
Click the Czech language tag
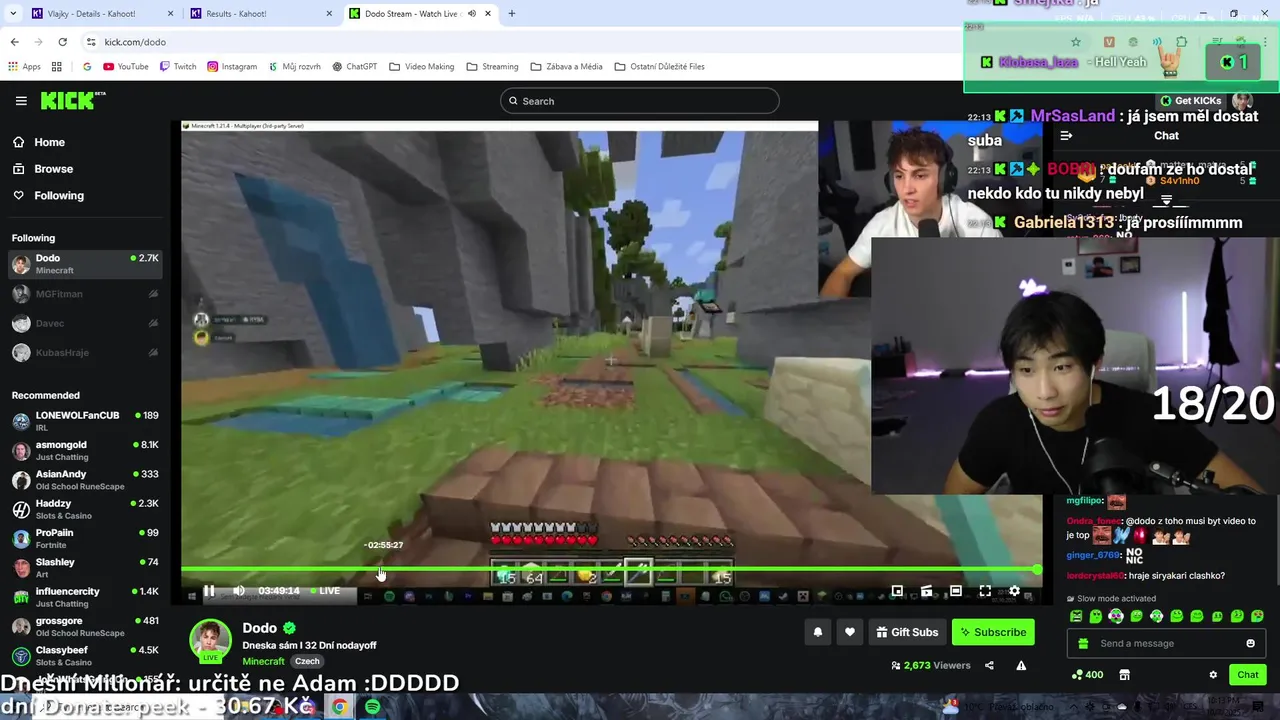tap(307, 661)
